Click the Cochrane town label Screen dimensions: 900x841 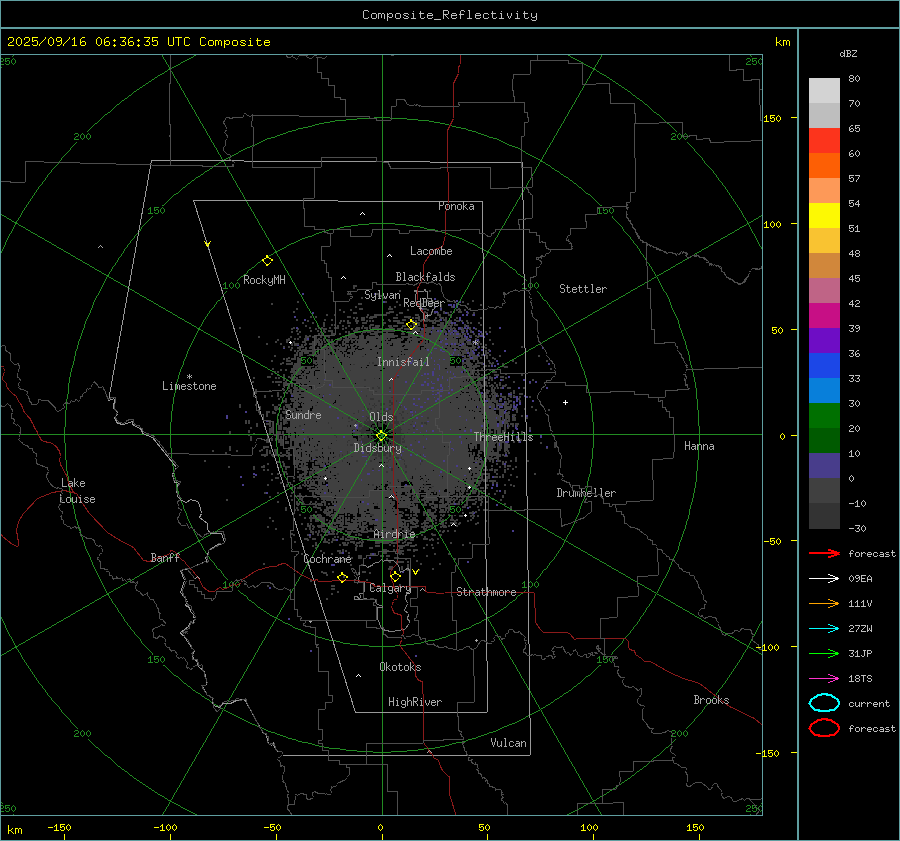coord(327,559)
